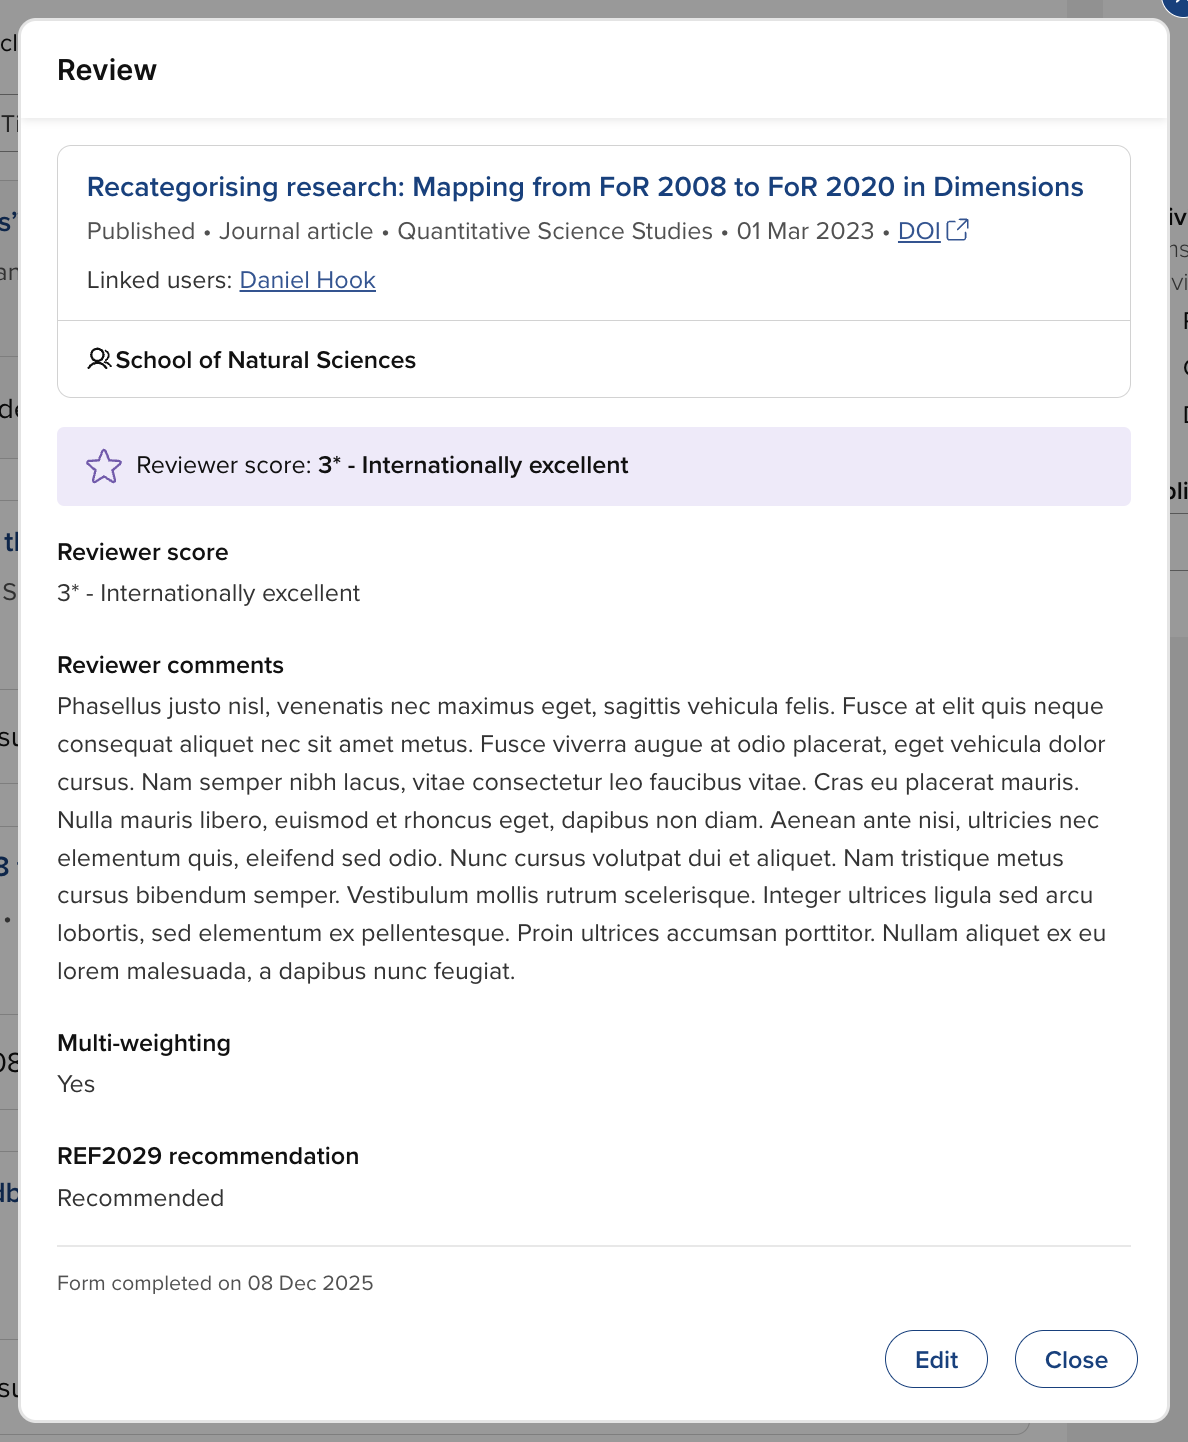Click the Quantitative Science Studies journal name

(555, 231)
